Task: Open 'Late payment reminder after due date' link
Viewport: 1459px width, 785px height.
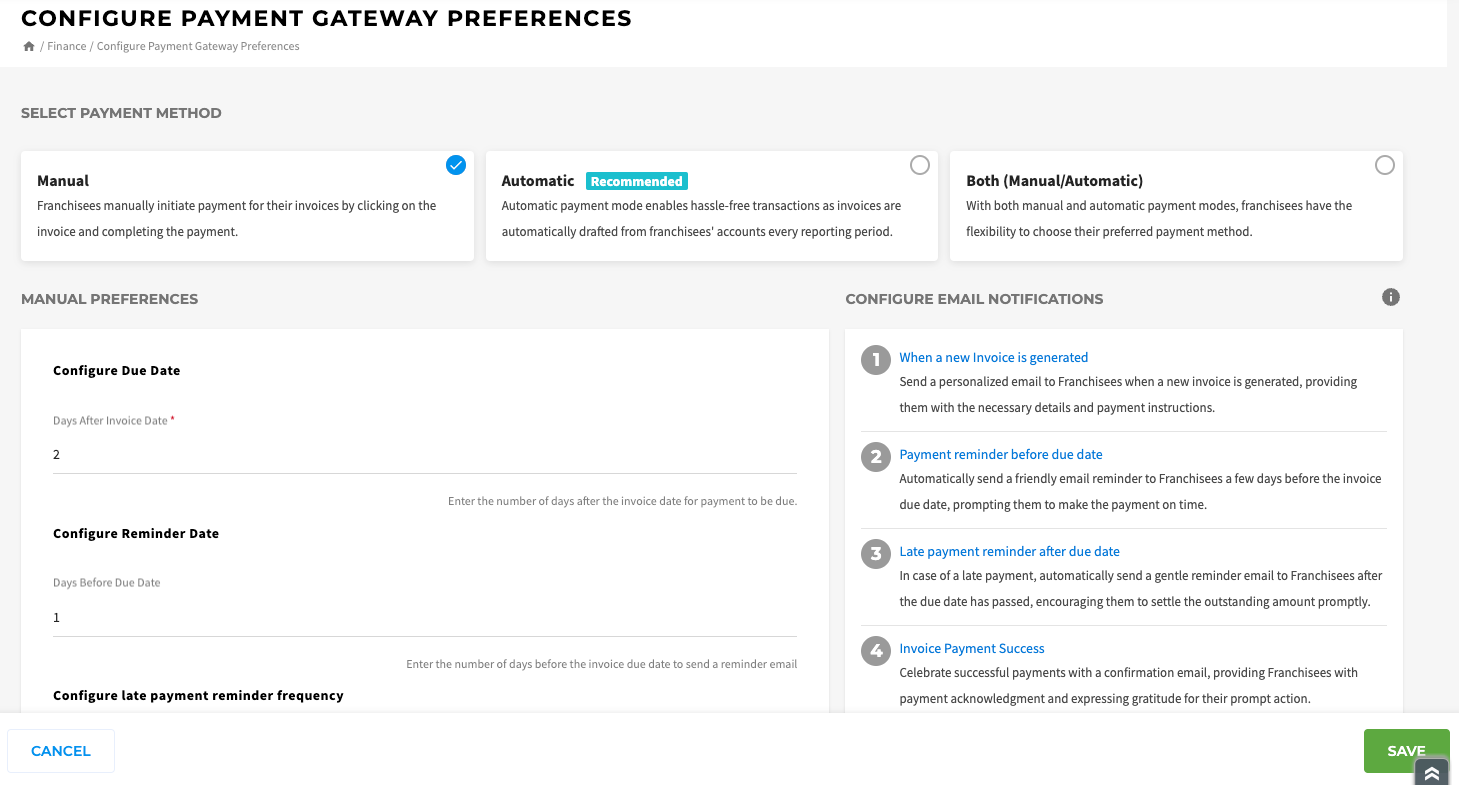Action: tap(1010, 551)
